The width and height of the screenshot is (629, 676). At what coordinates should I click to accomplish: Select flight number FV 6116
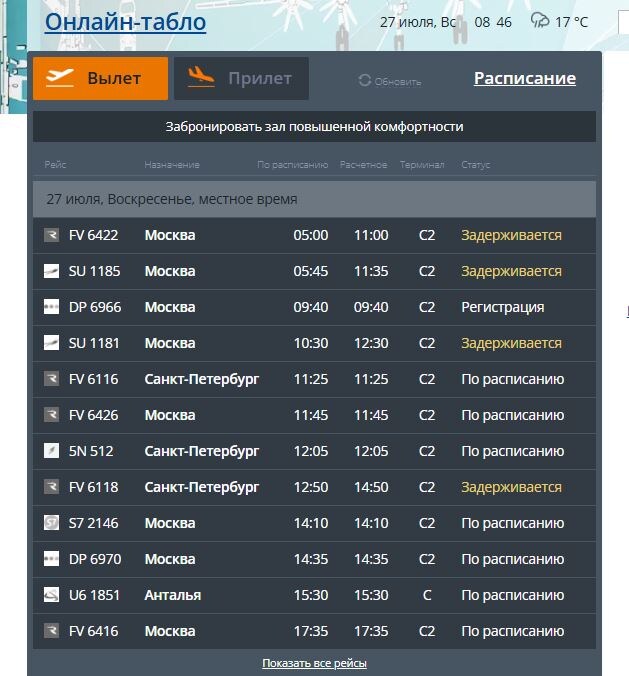93,379
